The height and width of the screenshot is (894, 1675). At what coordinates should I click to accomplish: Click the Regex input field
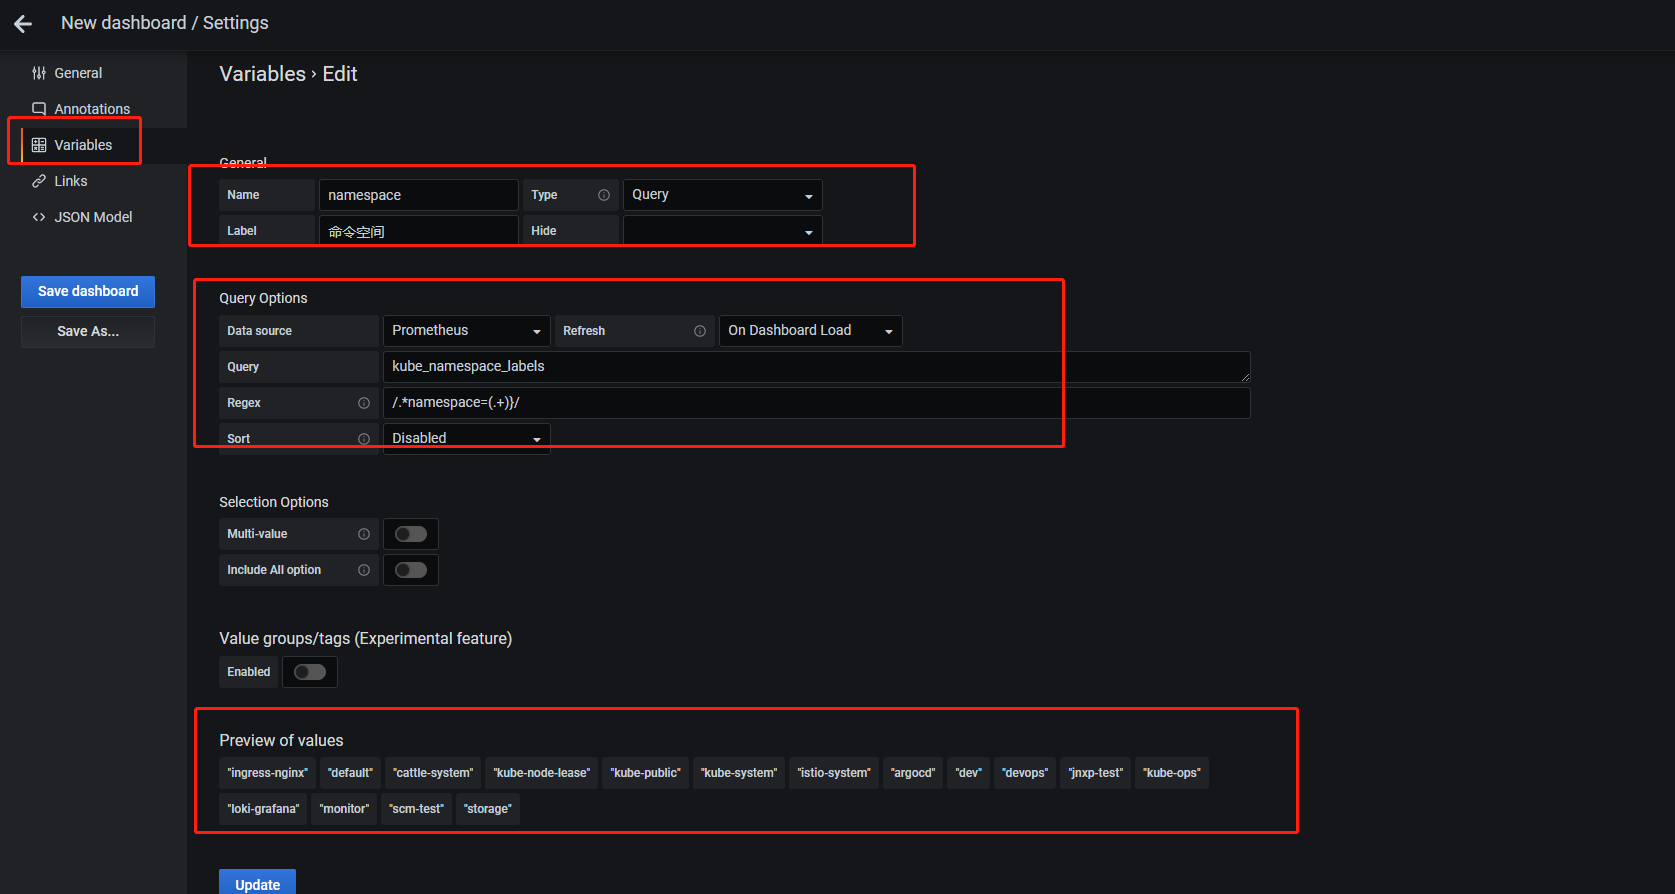point(817,403)
